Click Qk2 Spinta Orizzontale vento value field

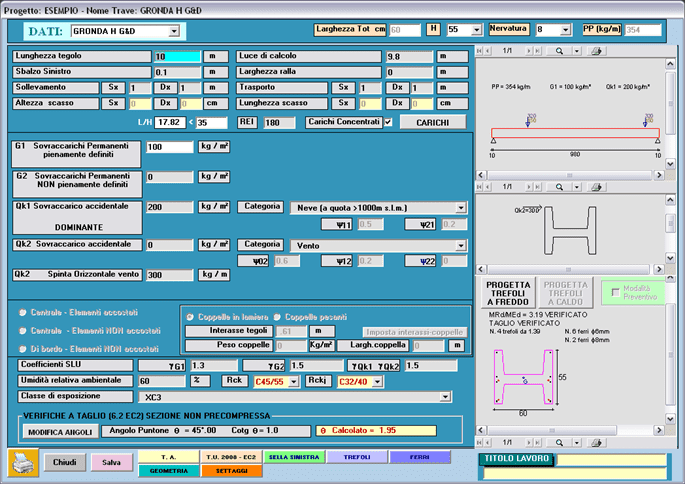pos(170,275)
